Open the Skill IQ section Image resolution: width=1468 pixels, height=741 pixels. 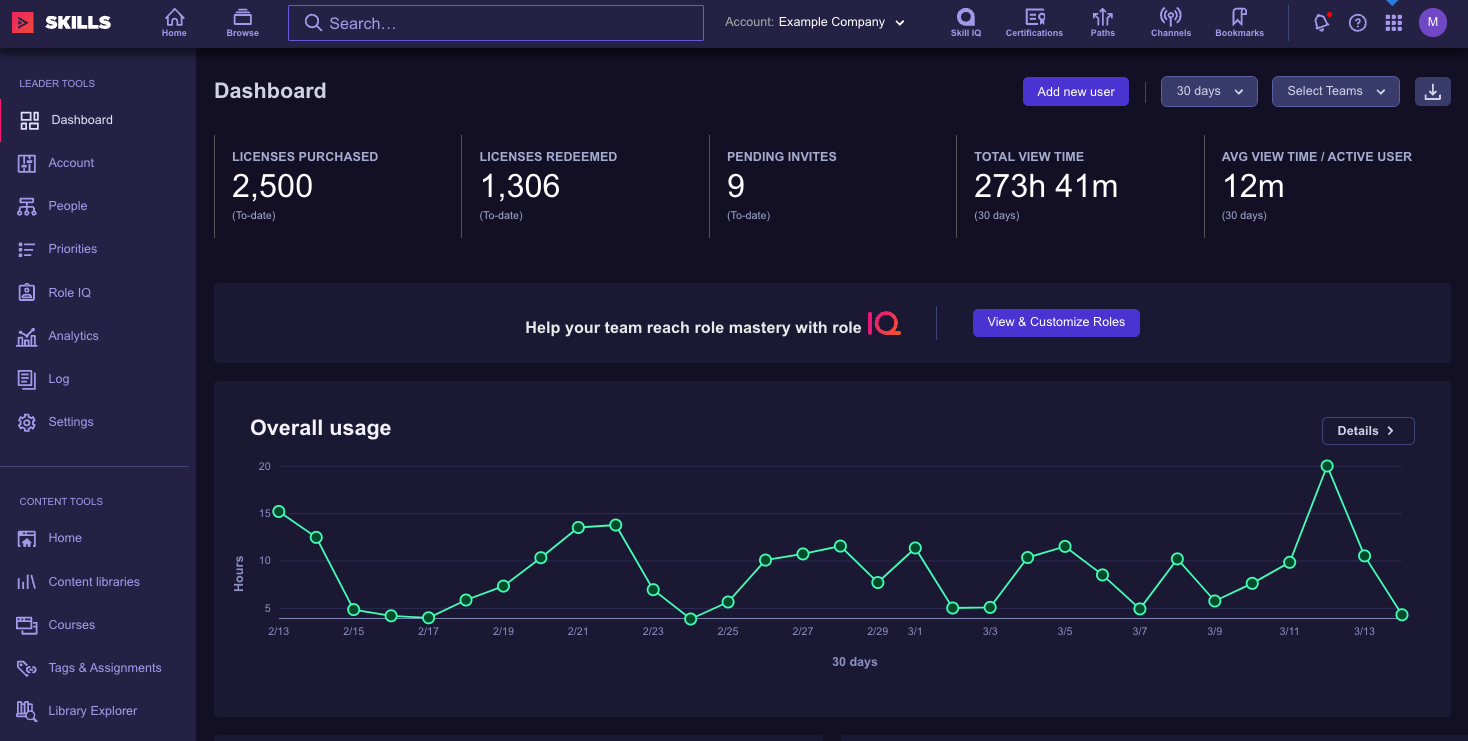coord(964,22)
